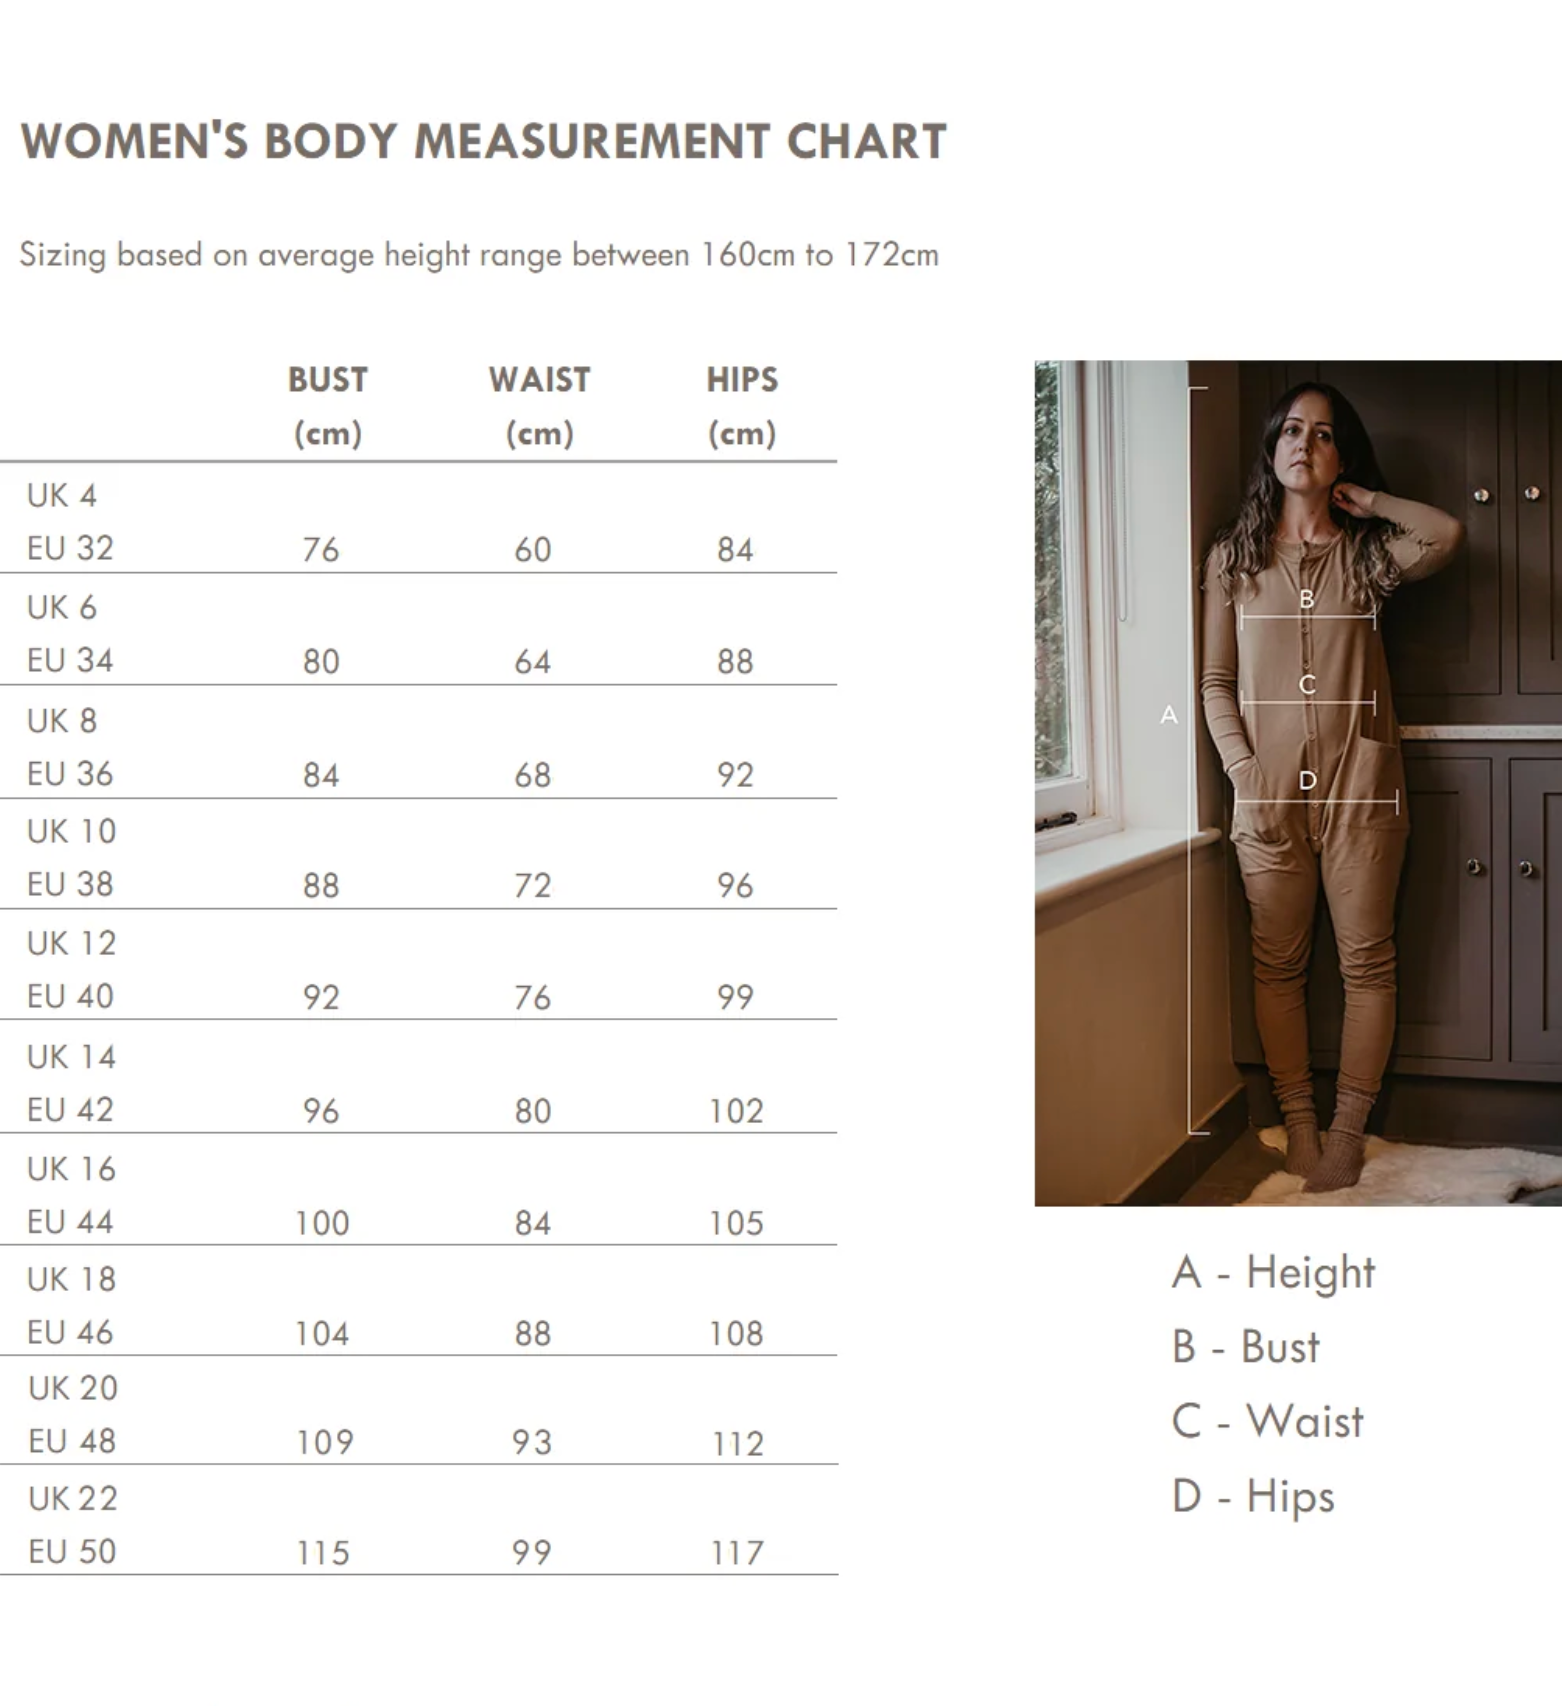Click the "D - Hips" legend entry
Viewport: 1562px width, 1706px height.
[1253, 1496]
